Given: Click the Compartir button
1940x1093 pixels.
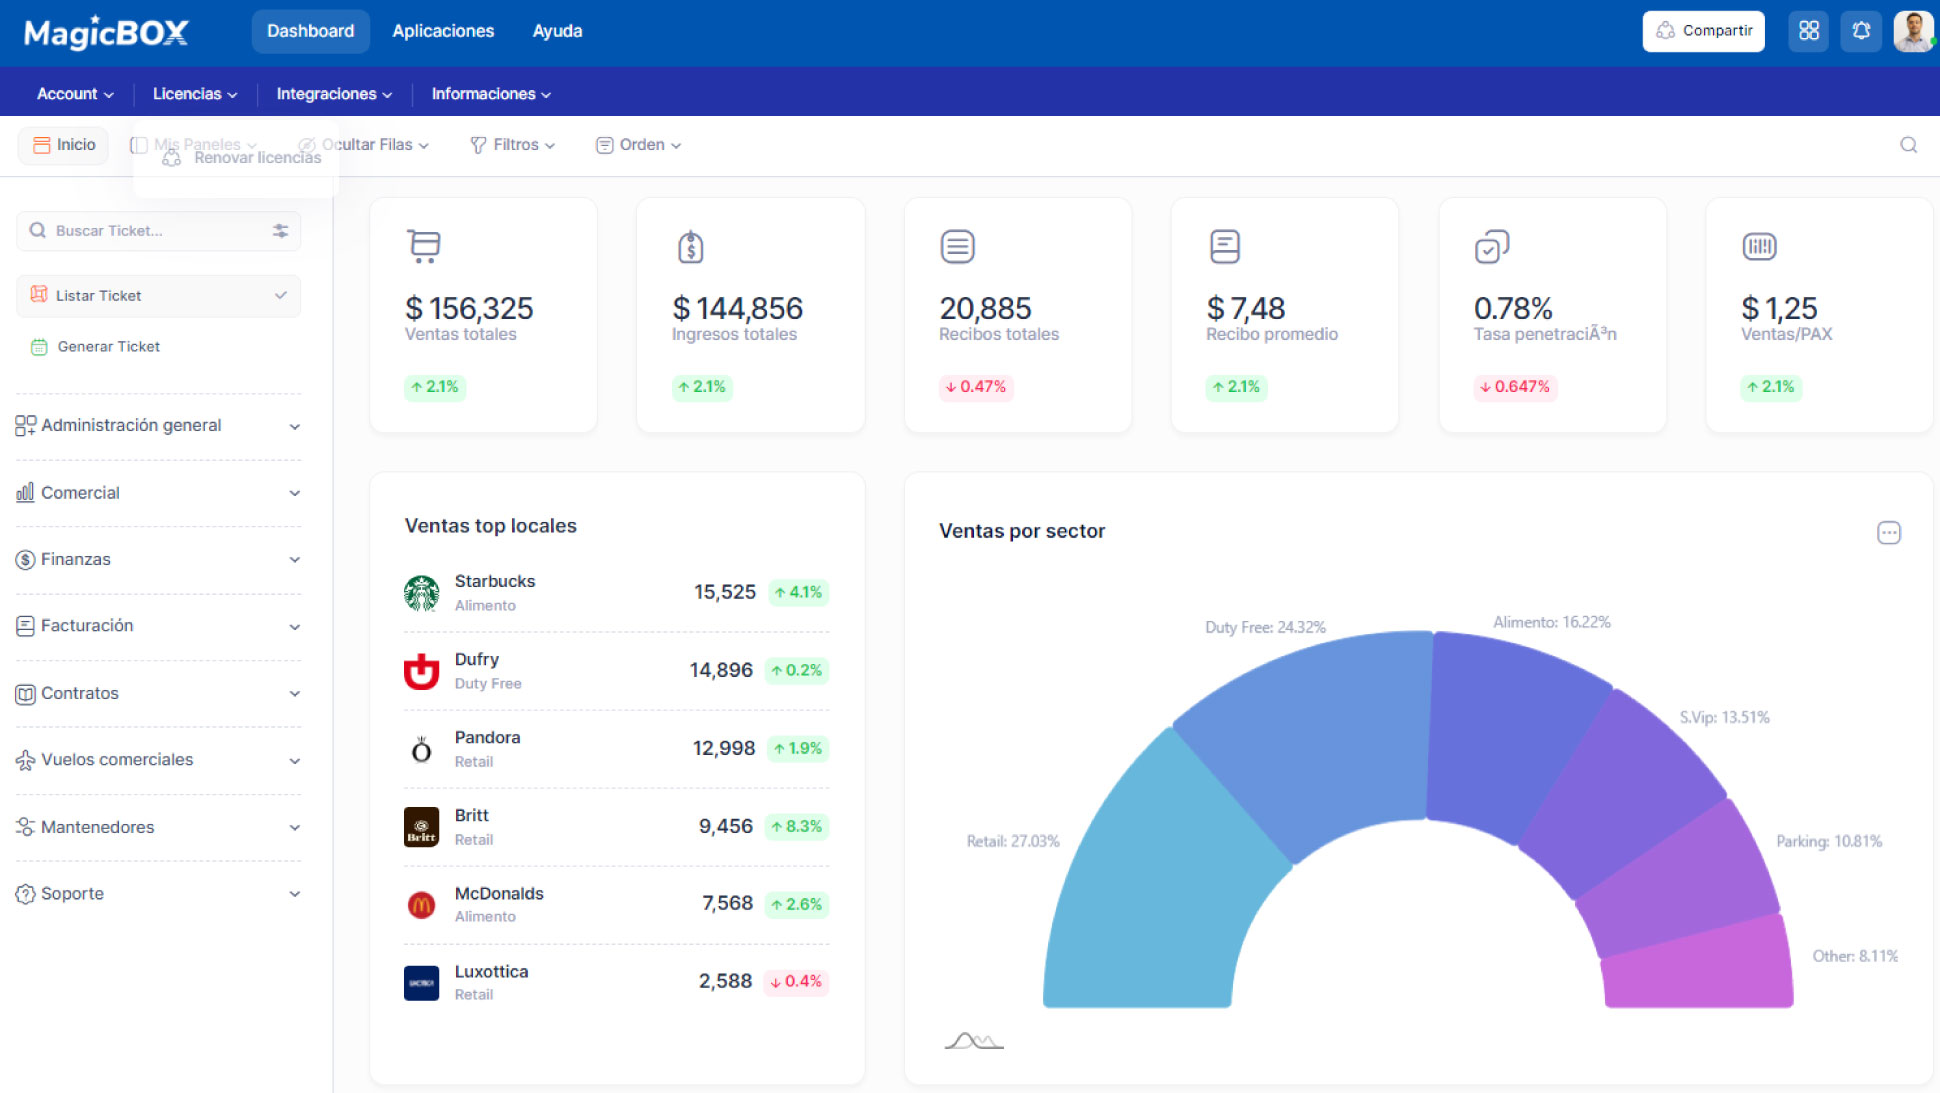Looking at the screenshot, I should (1703, 31).
